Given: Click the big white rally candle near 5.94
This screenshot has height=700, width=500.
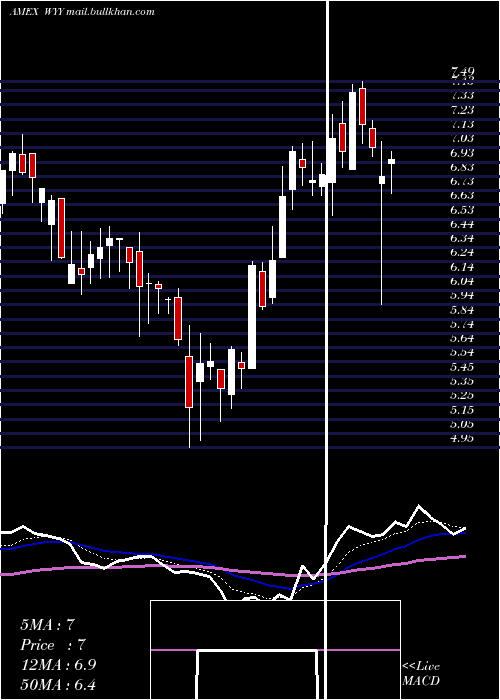Looking at the screenshot, I should pos(252,317).
